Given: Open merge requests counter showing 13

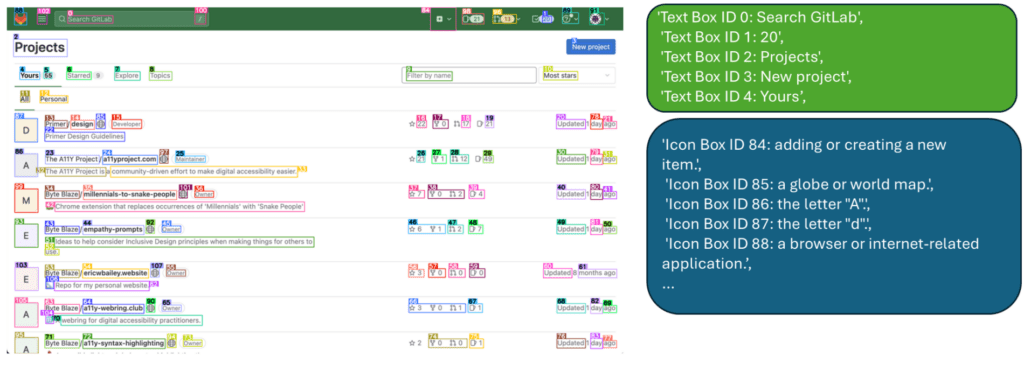Looking at the screenshot, I should coord(505,20).
